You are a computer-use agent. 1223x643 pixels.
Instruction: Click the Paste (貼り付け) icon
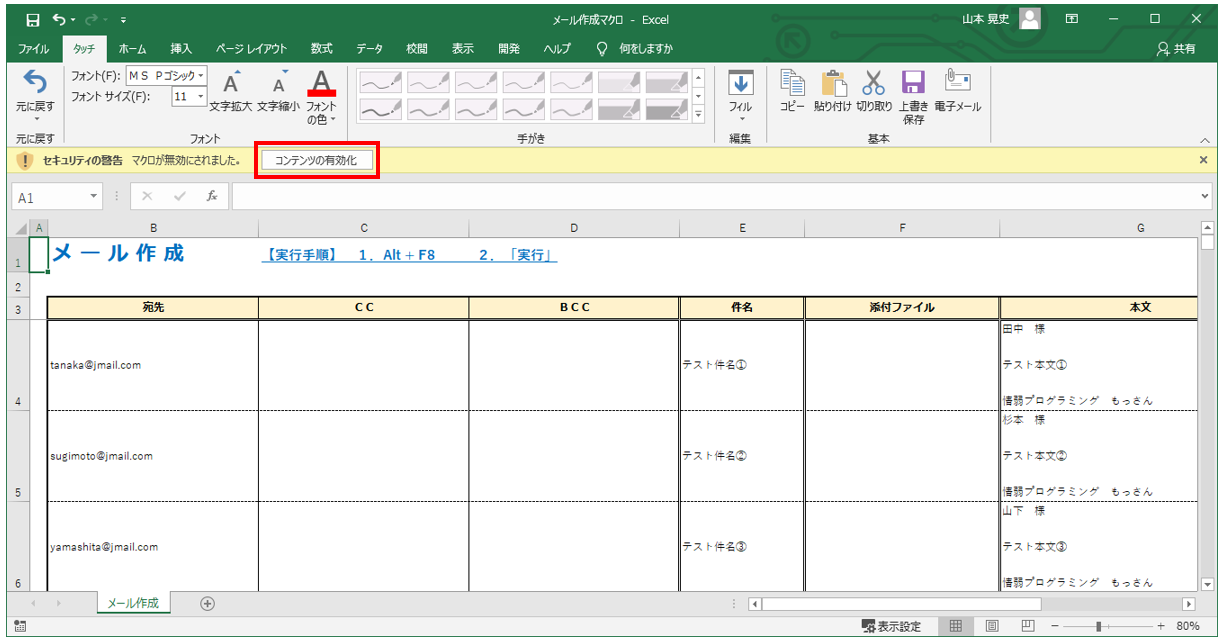click(x=834, y=84)
